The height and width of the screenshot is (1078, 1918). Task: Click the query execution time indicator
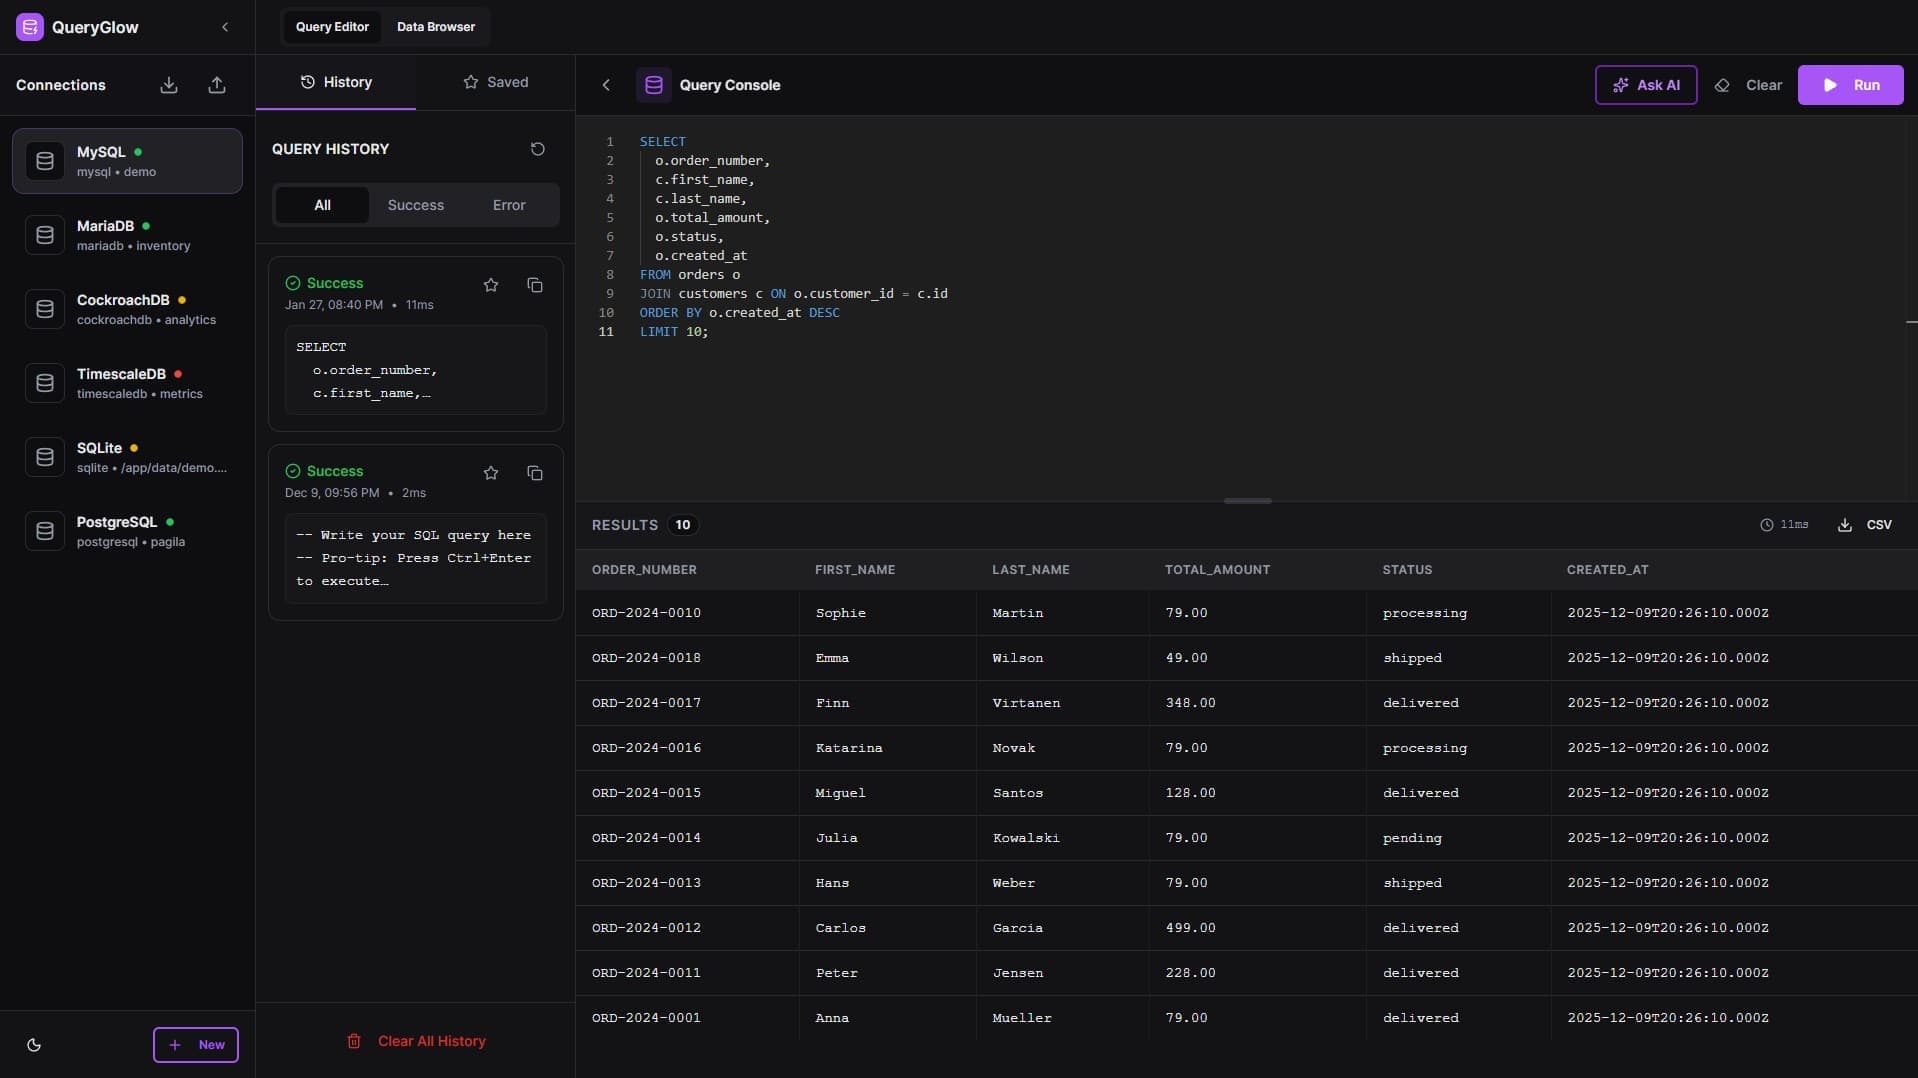(x=1785, y=524)
